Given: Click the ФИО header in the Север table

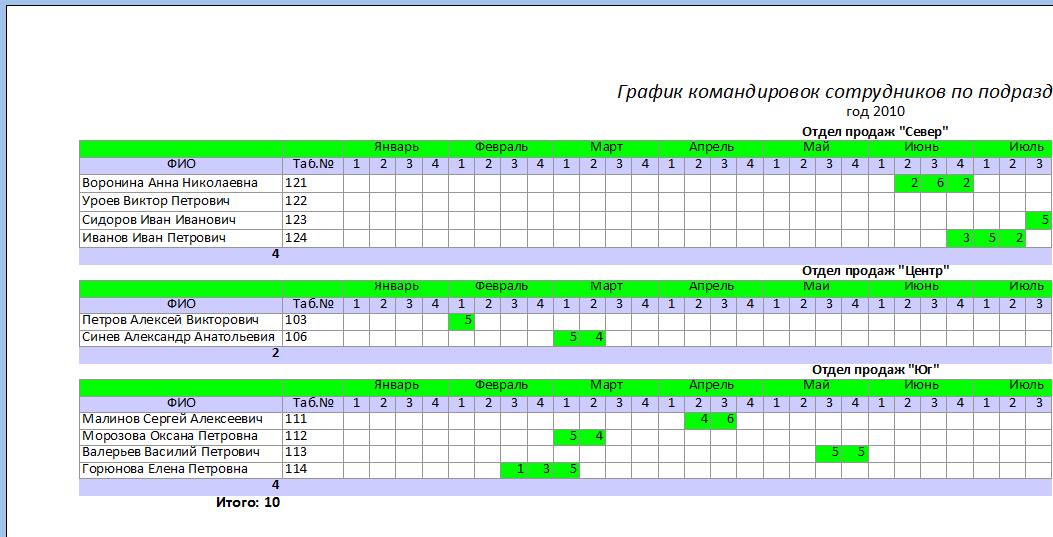Looking at the screenshot, I should tap(181, 164).
